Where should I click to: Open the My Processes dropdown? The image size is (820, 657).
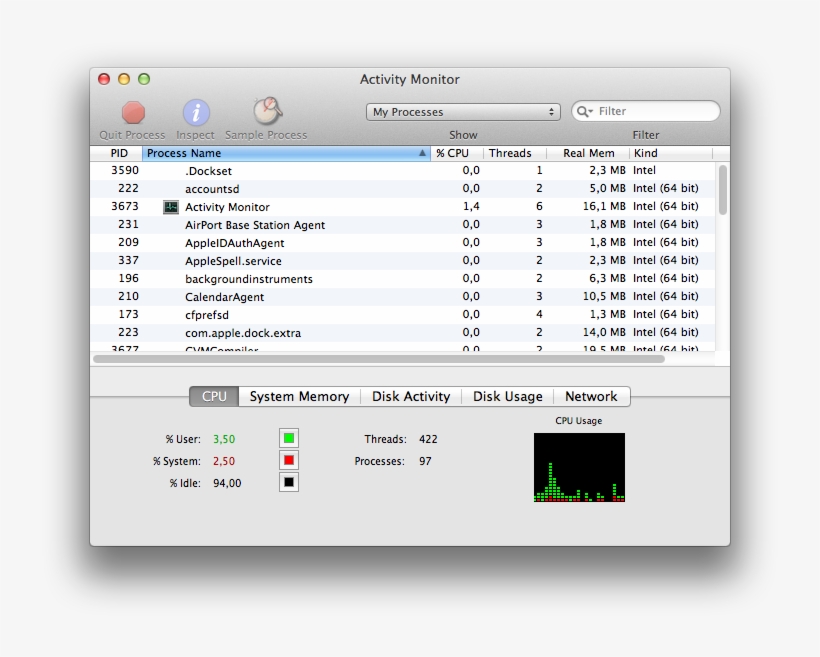462,110
